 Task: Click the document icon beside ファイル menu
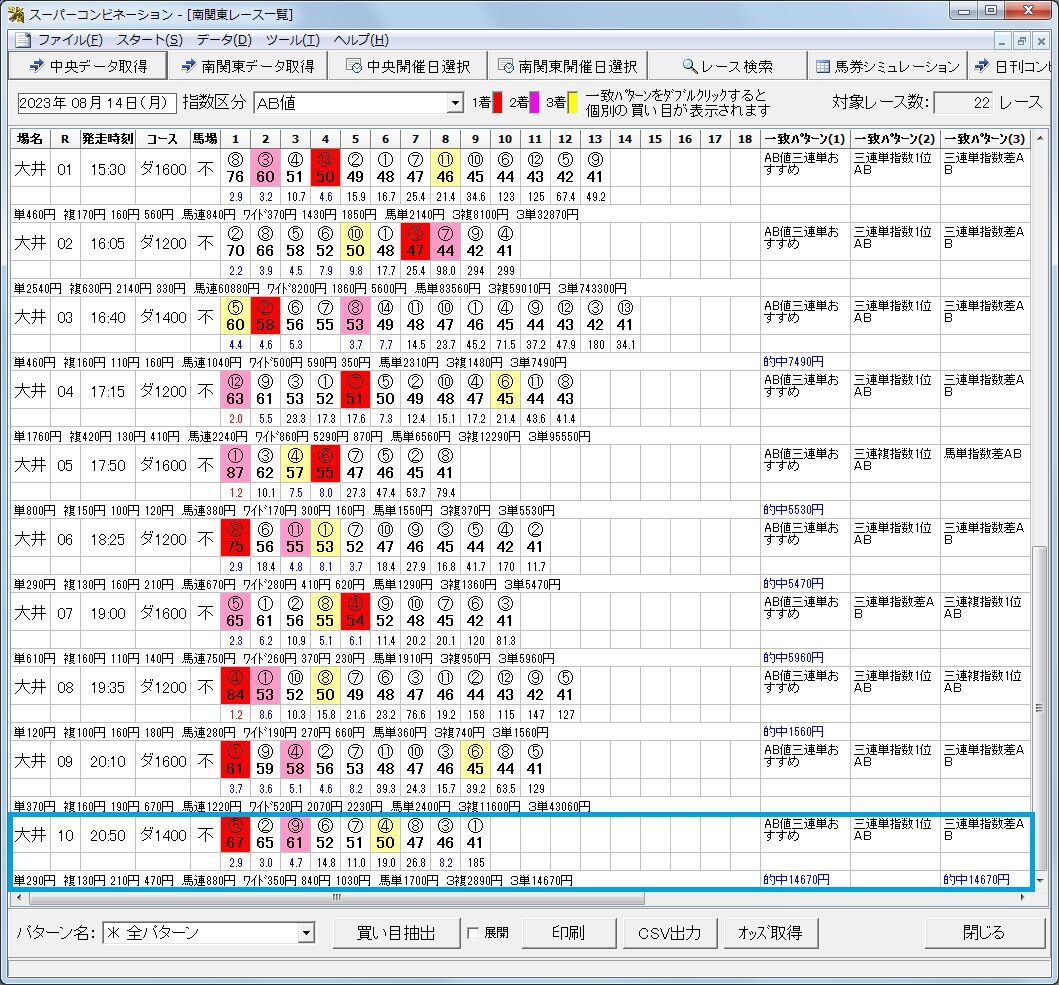coord(23,40)
